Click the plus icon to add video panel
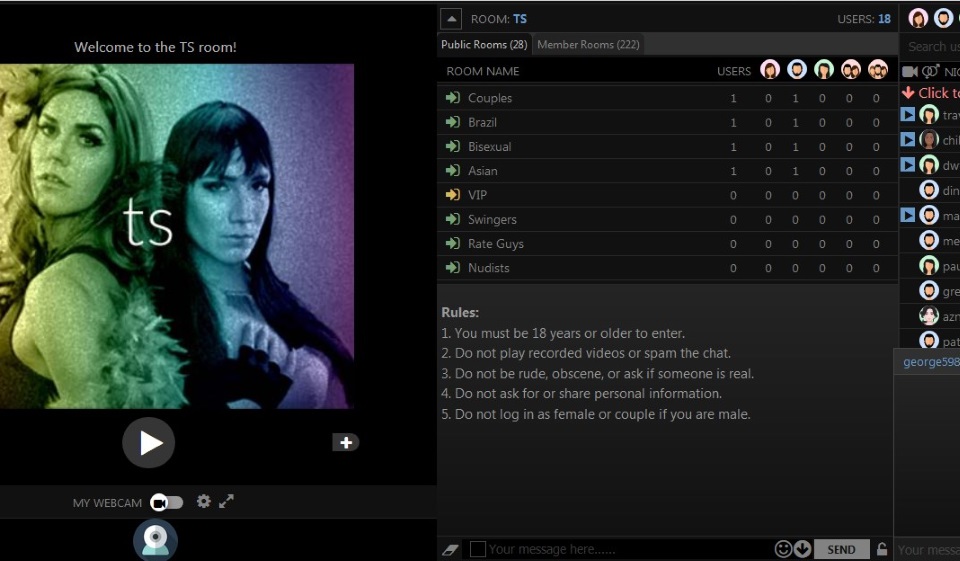This screenshot has width=960, height=561. pyautogui.click(x=345, y=442)
